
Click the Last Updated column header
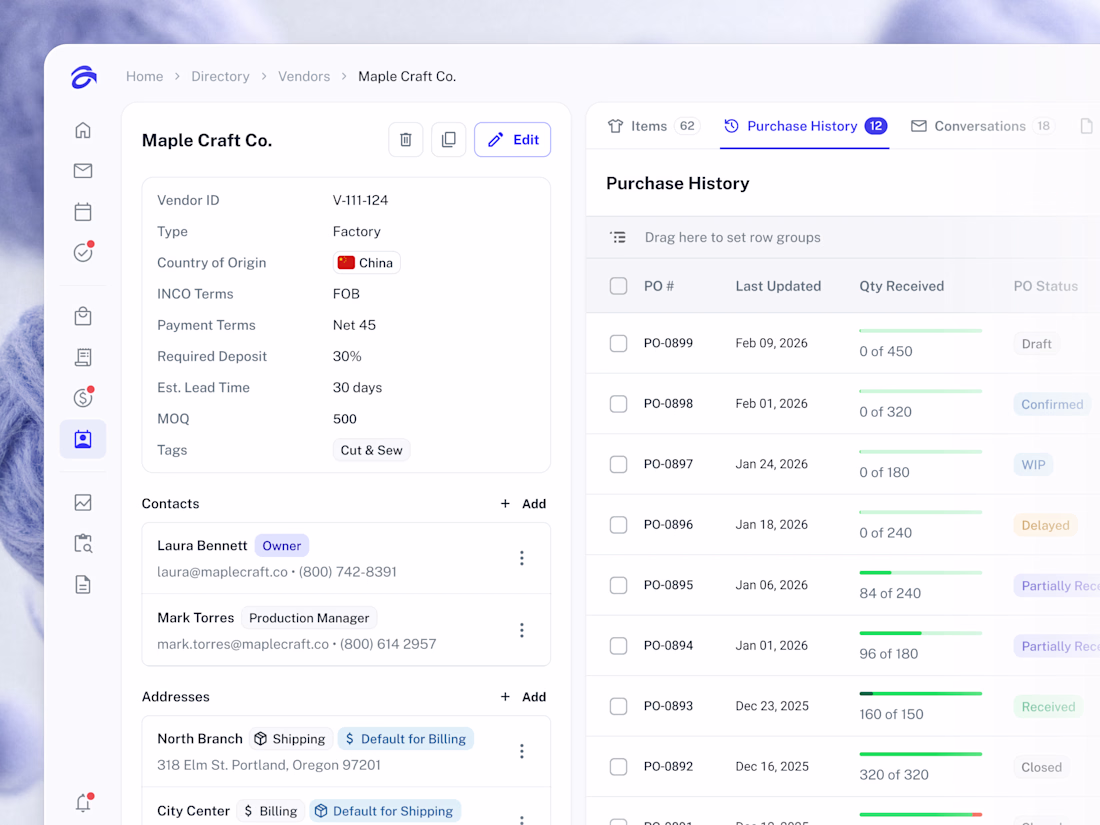tap(778, 286)
